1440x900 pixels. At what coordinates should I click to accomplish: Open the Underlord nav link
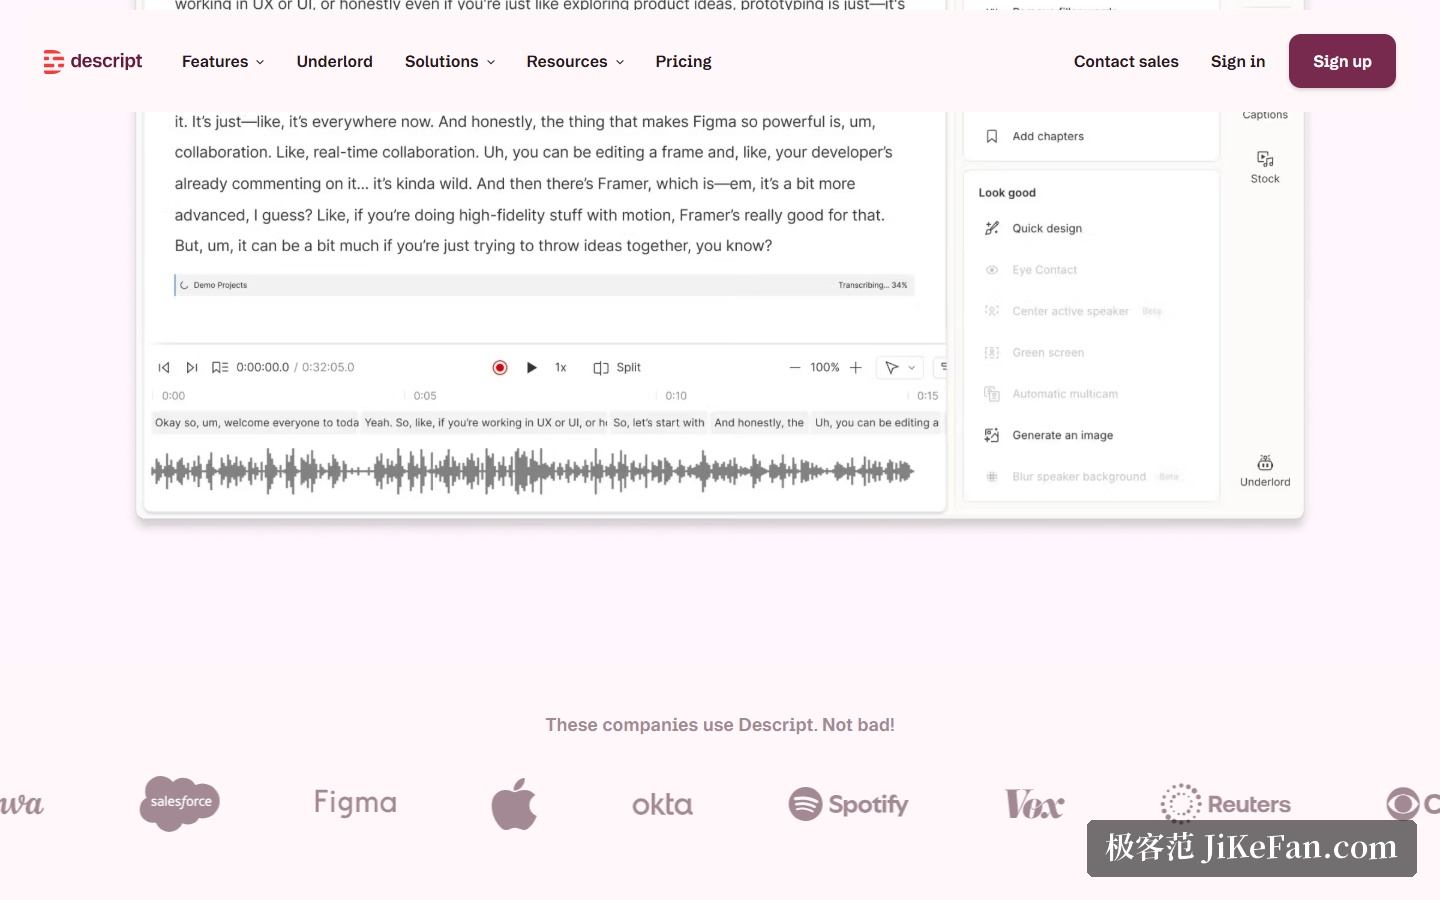pyautogui.click(x=335, y=61)
